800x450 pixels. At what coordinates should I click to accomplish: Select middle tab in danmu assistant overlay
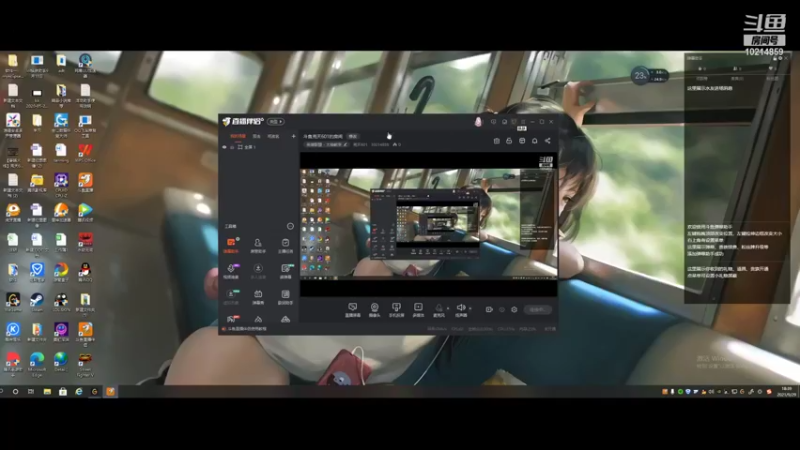737,79
